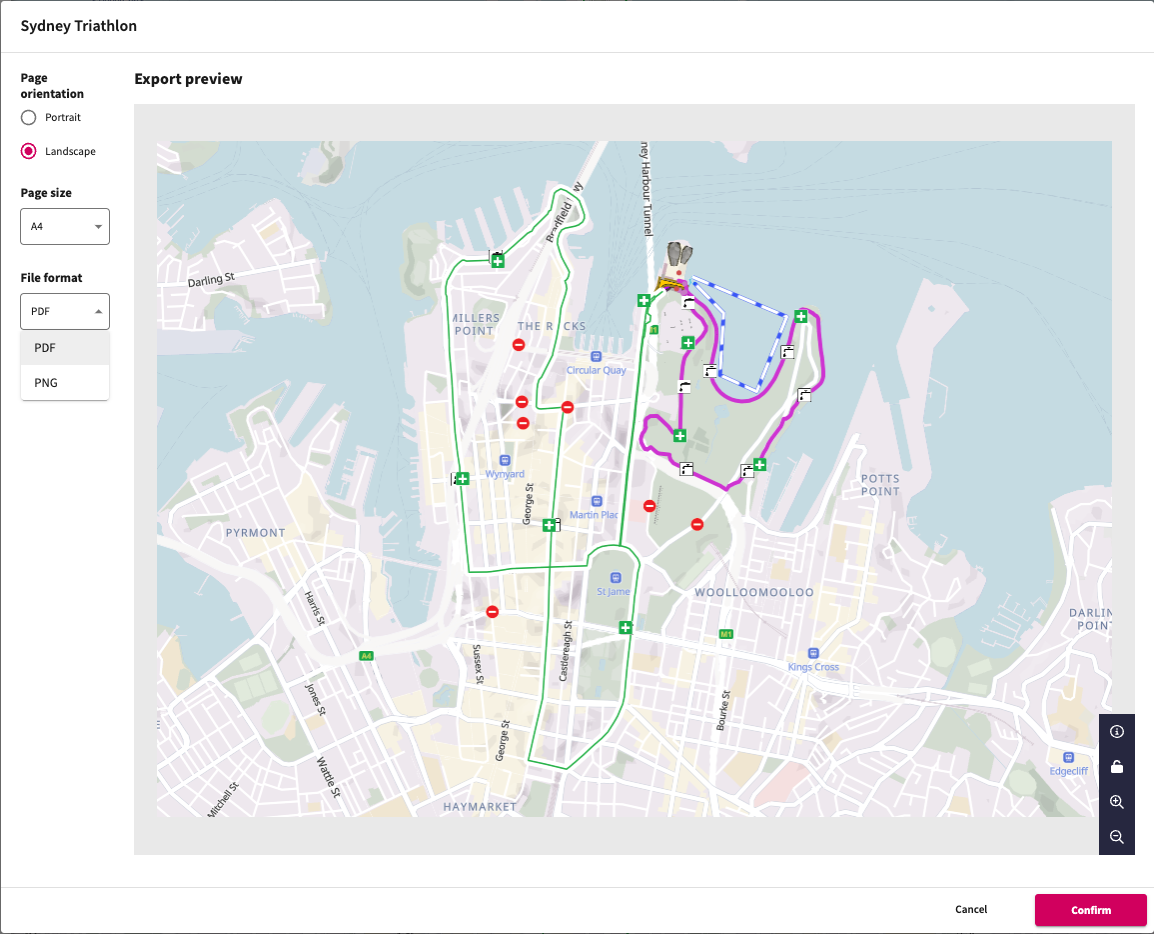Click the green first aid marker near St James
This screenshot has width=1154, height=934.
[x=625, y=627]
